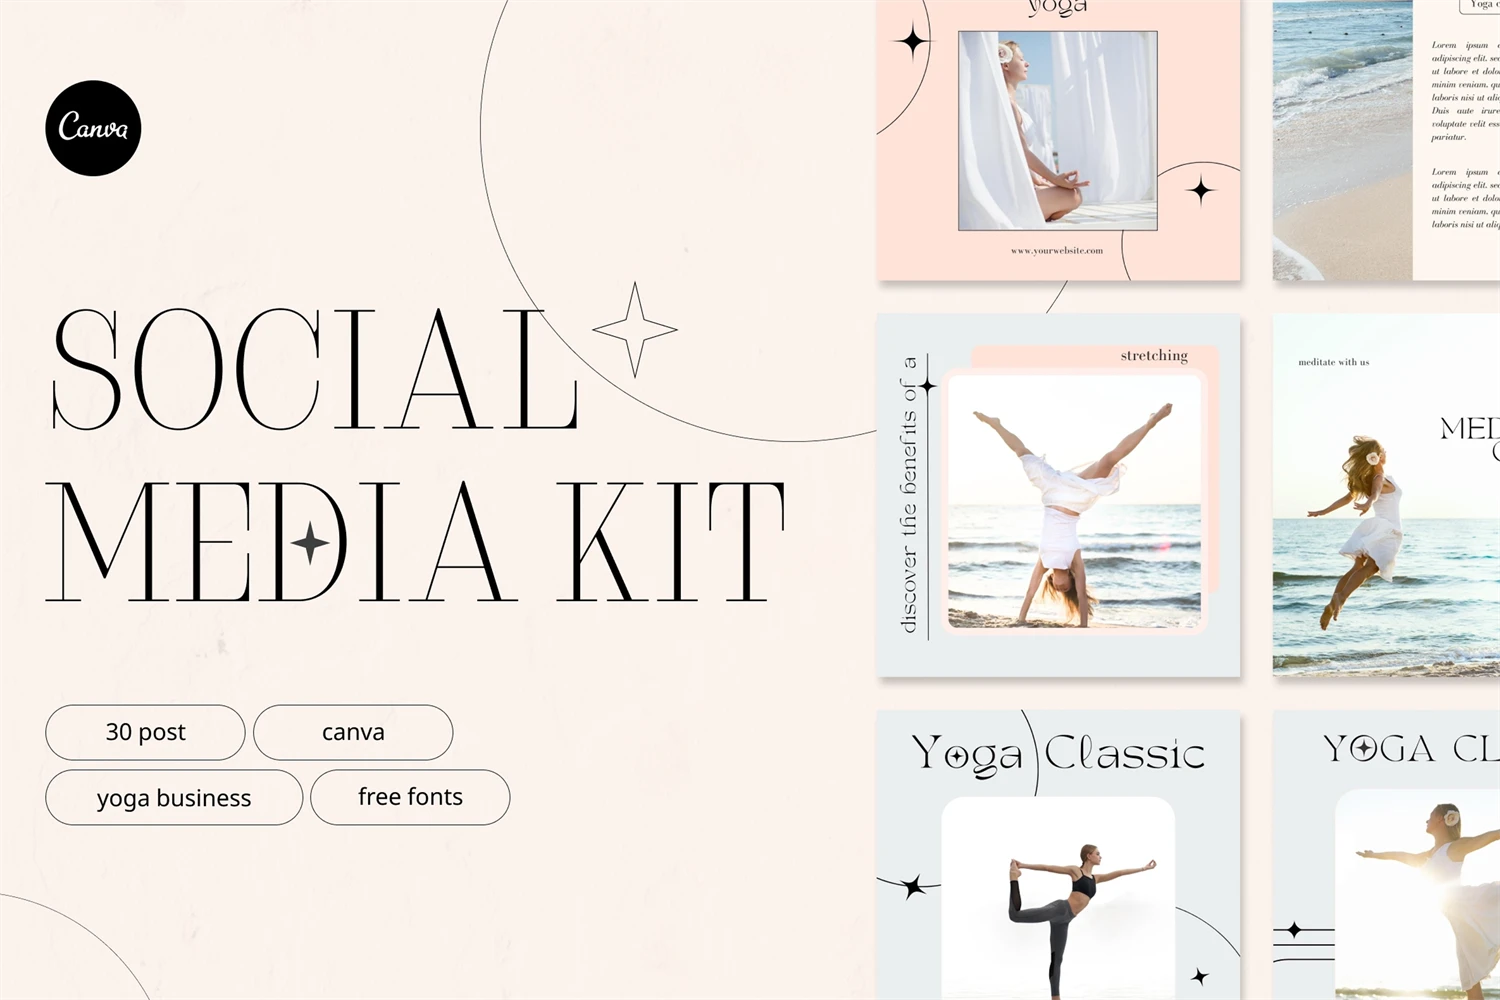
Task: Click the black star inside the MEDIA letter D
Action: coord(310,544)
